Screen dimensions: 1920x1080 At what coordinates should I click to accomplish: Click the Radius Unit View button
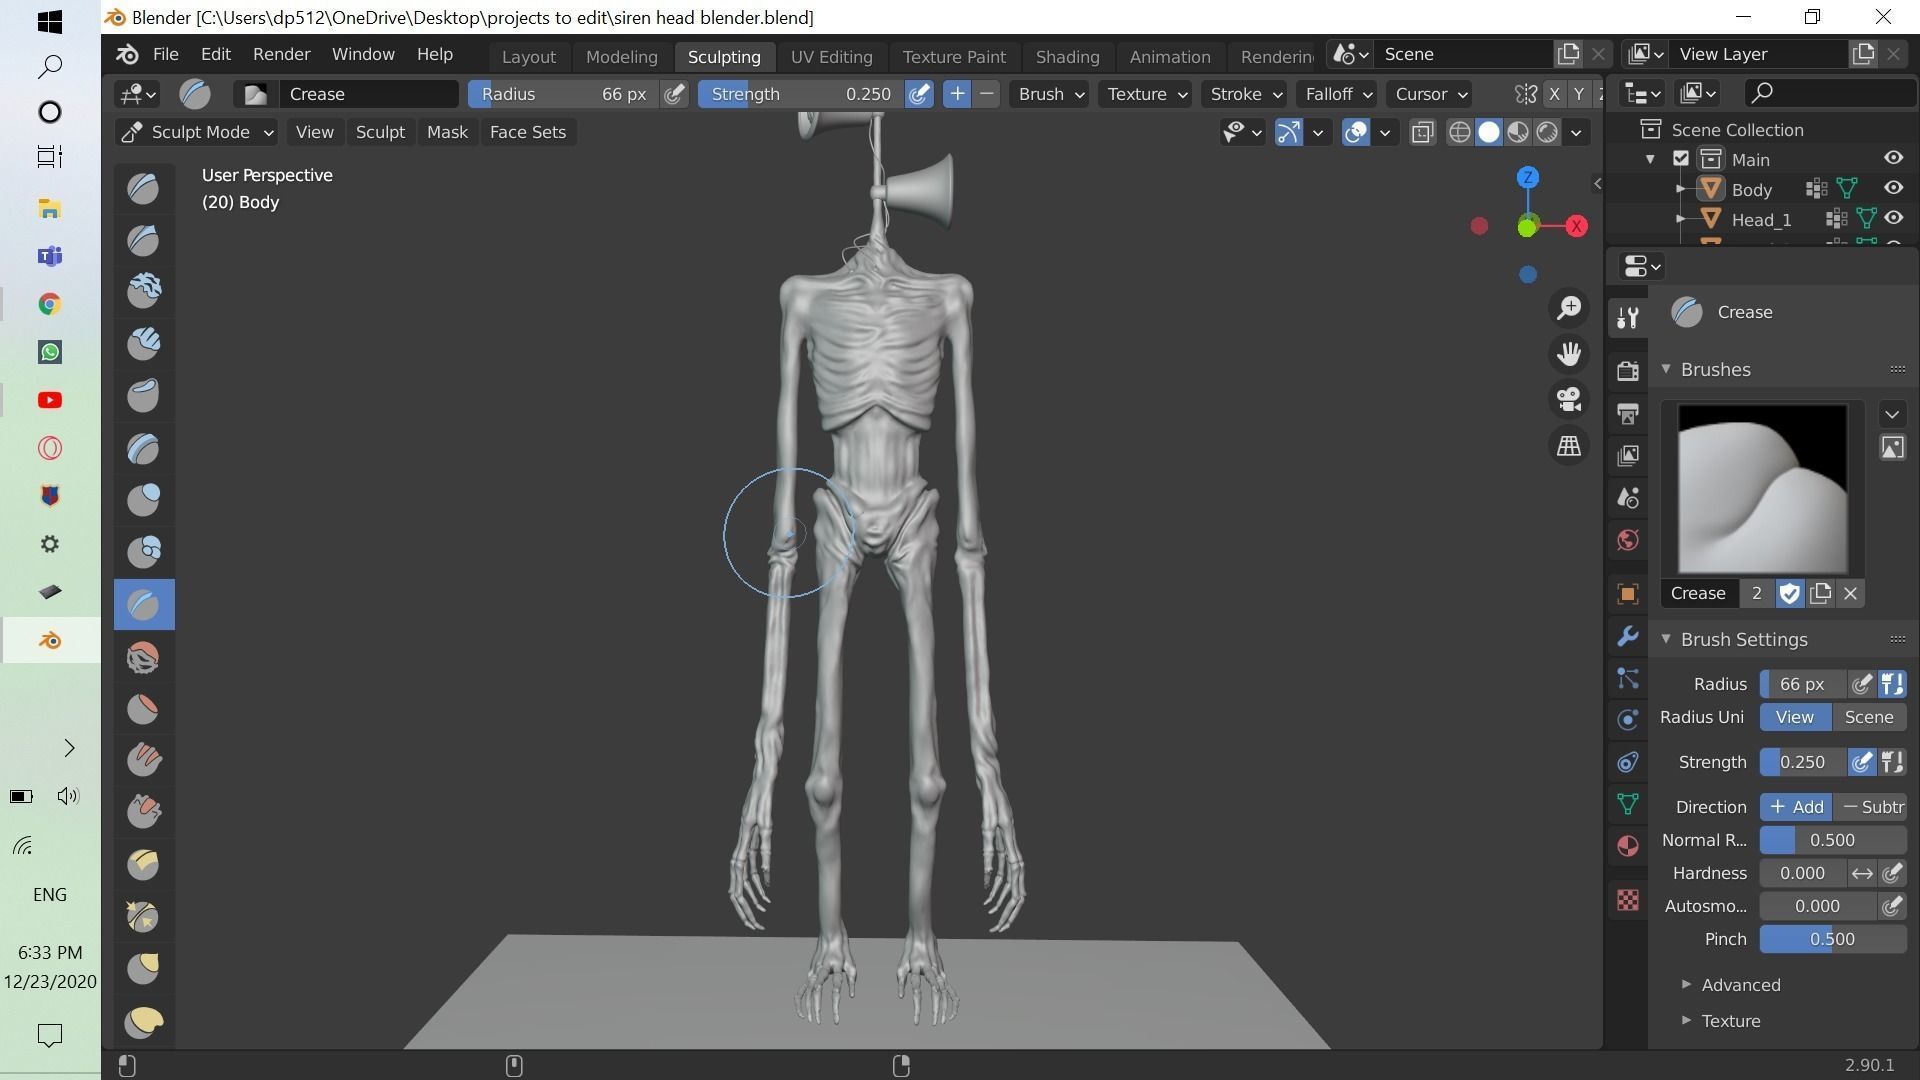coord(1795,717)
